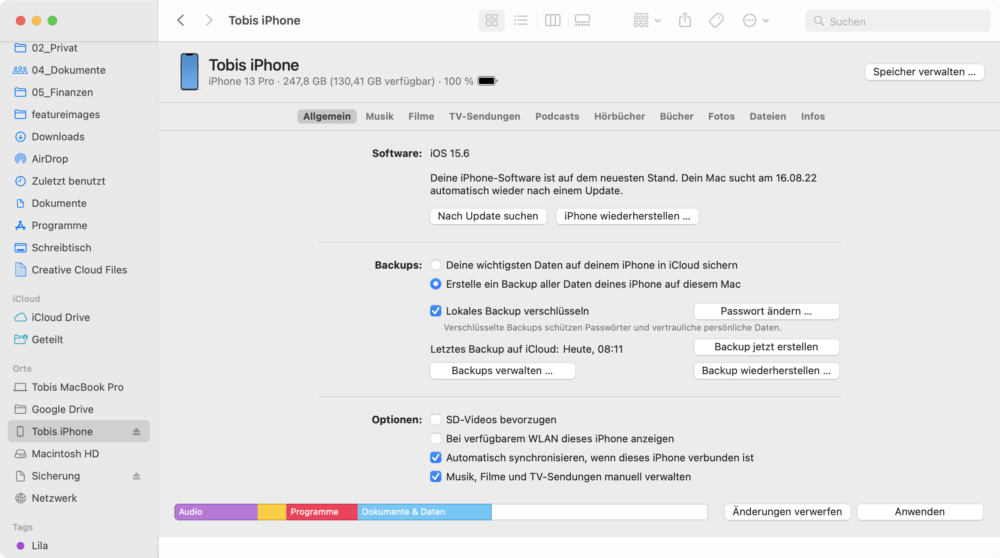Switch to the TV-Sendungen tab
This screenshot has height=558, width=1000.
click(x=485, y=116)
